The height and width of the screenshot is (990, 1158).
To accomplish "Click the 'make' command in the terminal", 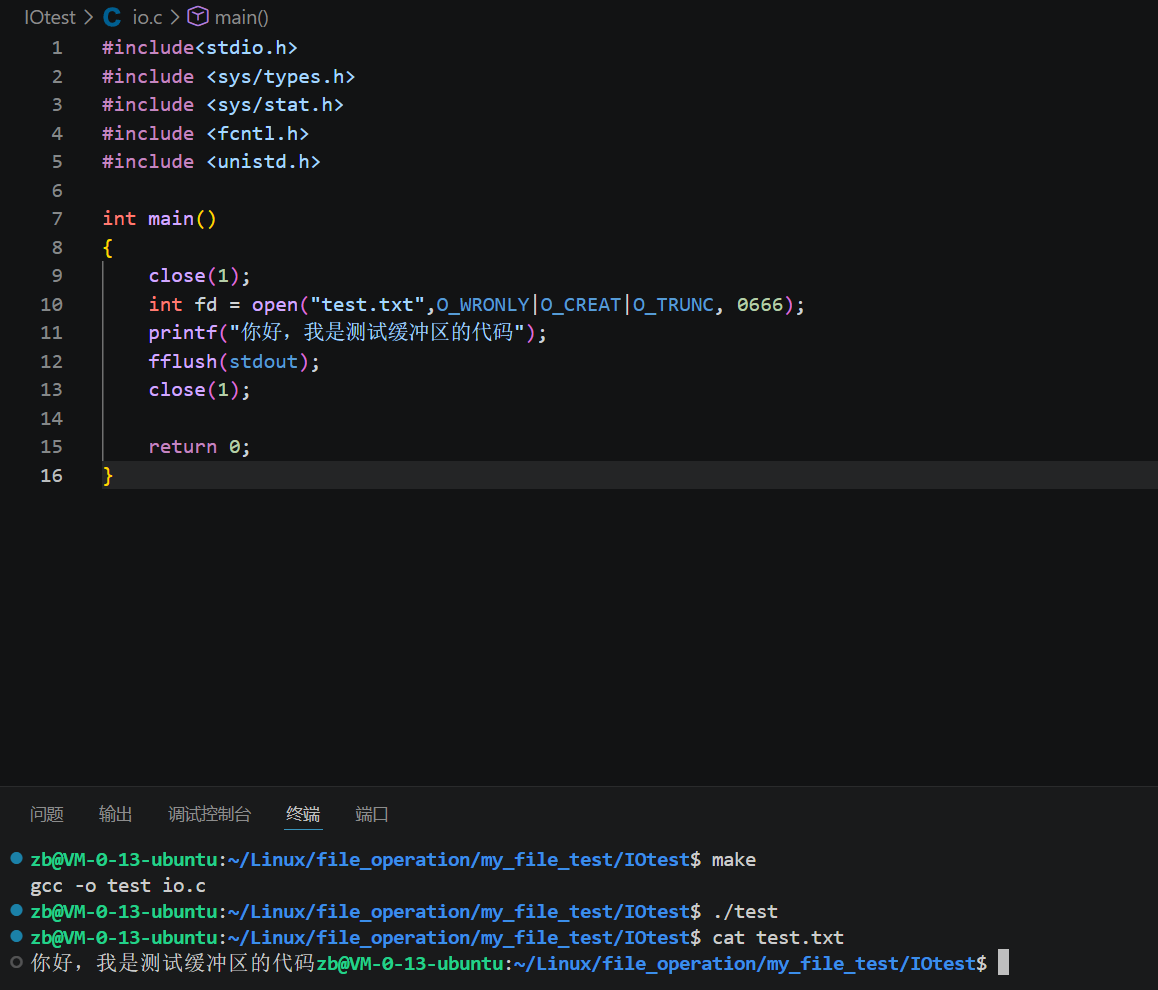I will [733, 860].
